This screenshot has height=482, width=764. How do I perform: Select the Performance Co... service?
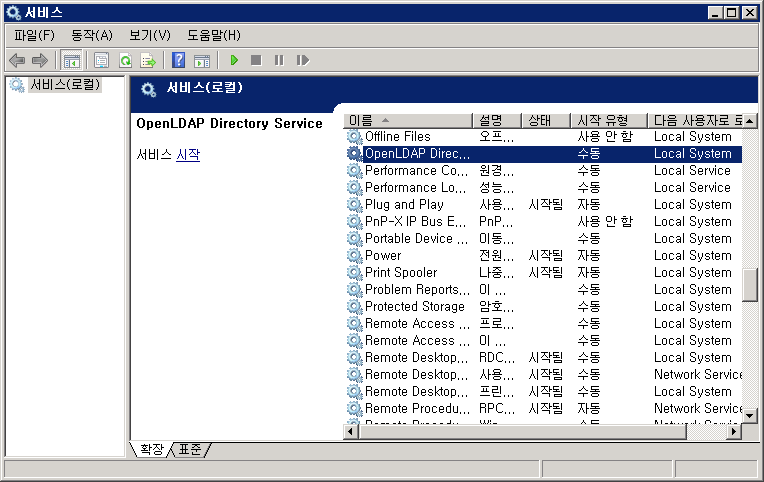(x=543, y=171)
